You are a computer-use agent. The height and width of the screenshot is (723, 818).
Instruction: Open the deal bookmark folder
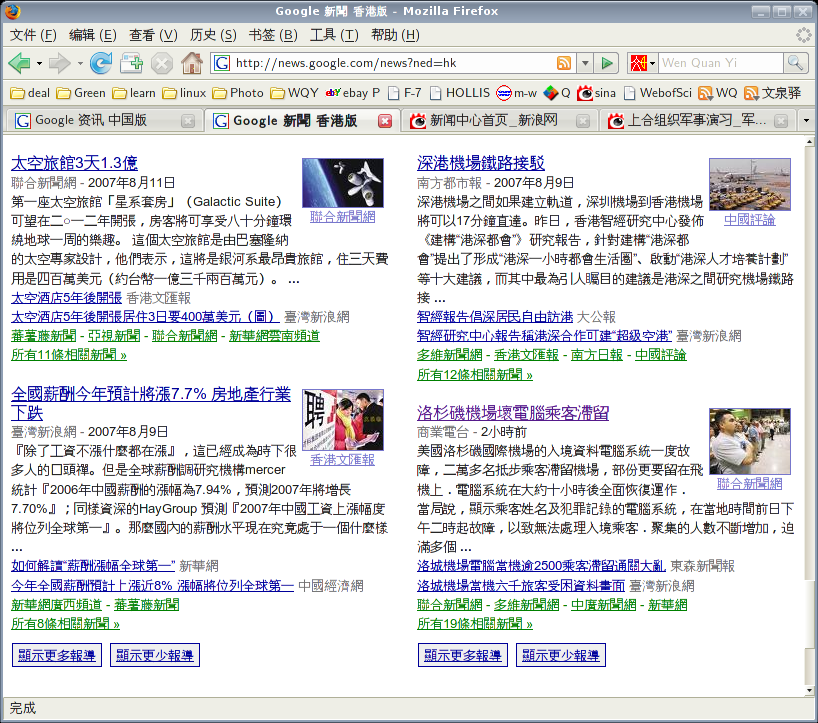click(x=30, y=93)
